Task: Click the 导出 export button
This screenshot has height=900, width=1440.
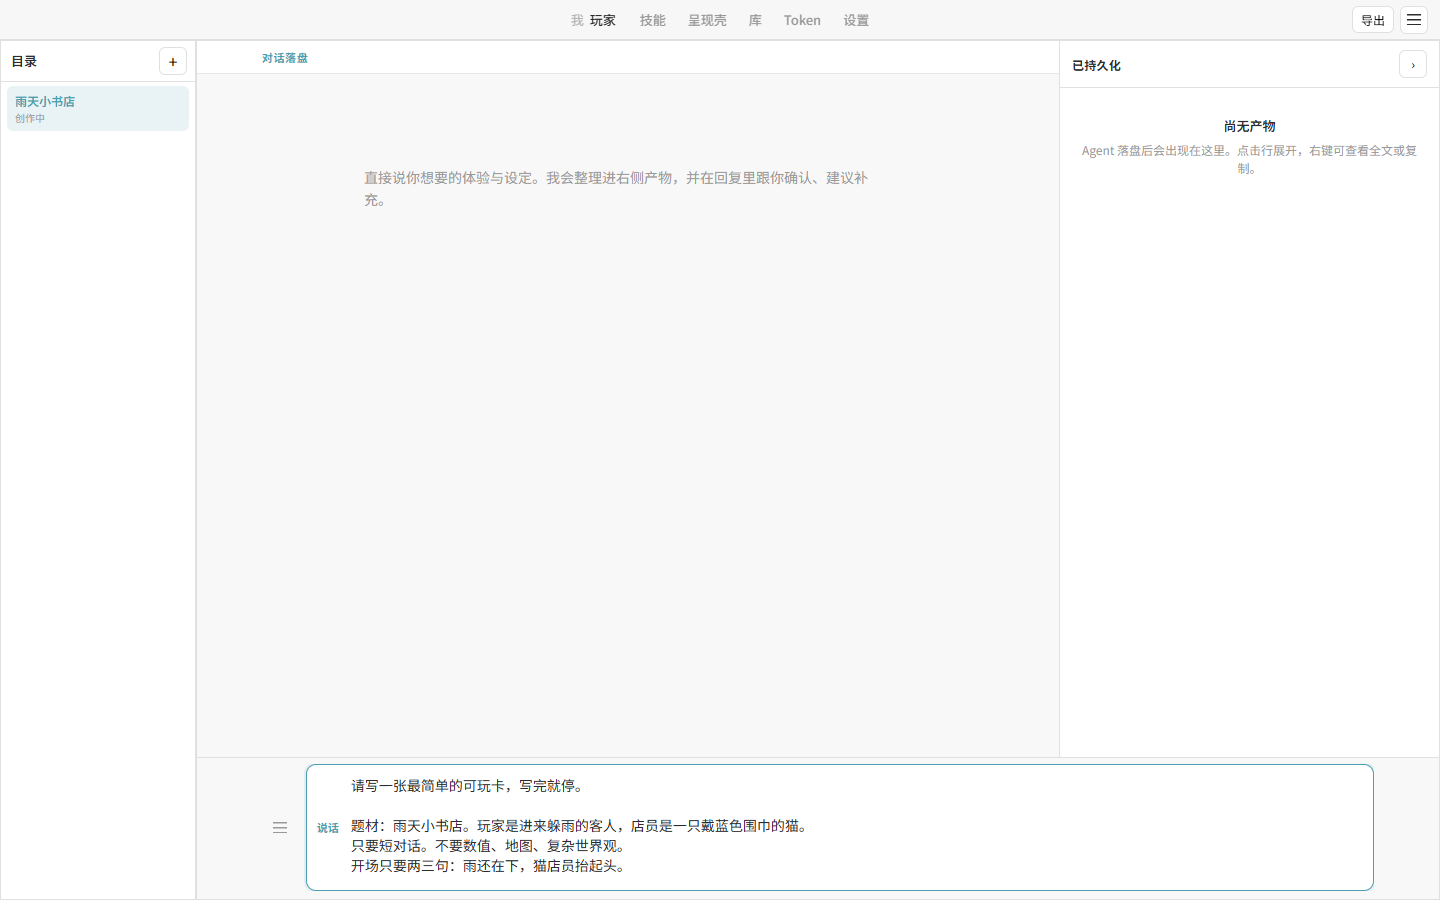Action: click(1373, 20)
